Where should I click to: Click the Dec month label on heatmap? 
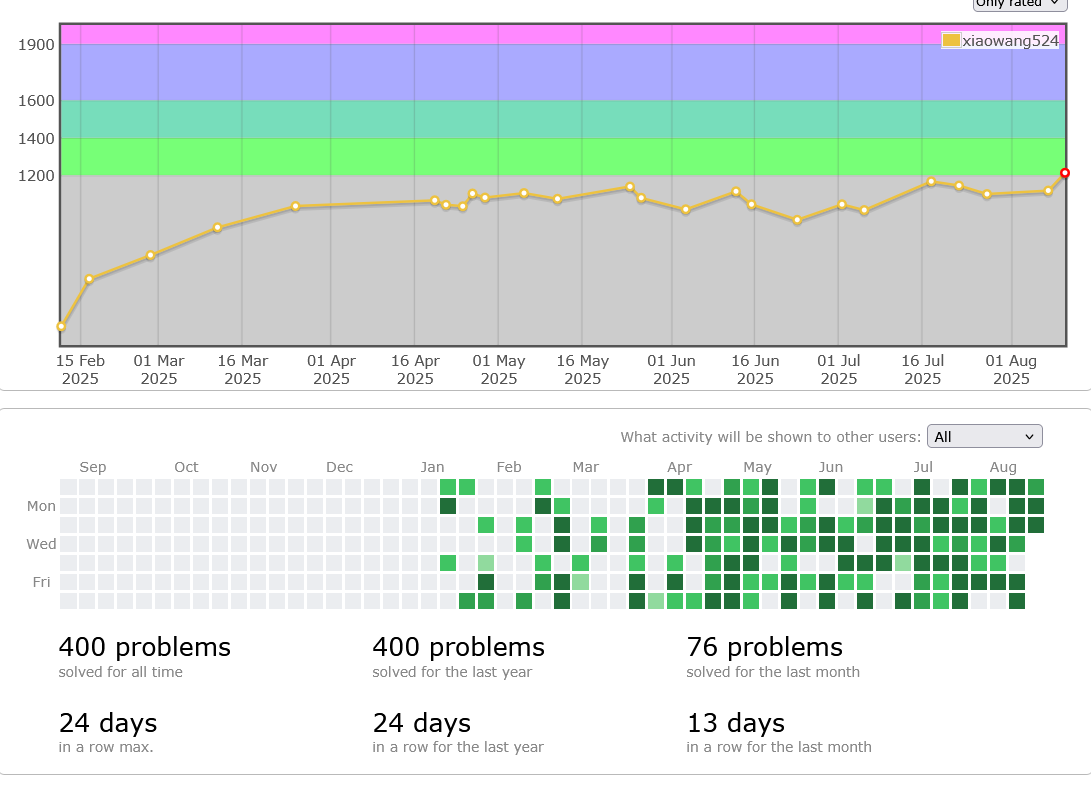[x=340, y=467]
